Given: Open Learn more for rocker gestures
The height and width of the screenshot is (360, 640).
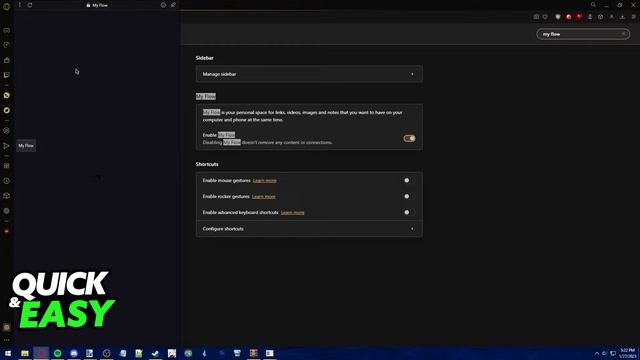Looking at the screenshot, I should click(x=264, y=196).
